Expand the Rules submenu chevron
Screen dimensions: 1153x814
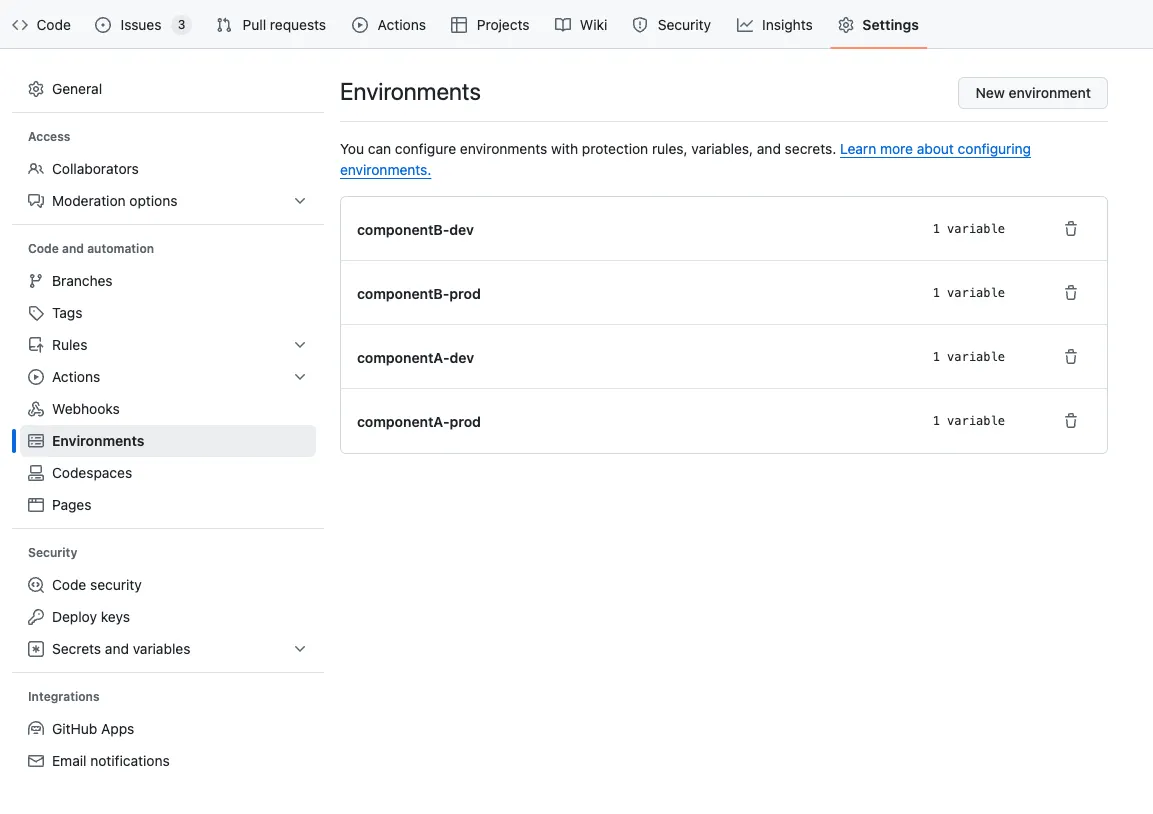coord(300,345)
